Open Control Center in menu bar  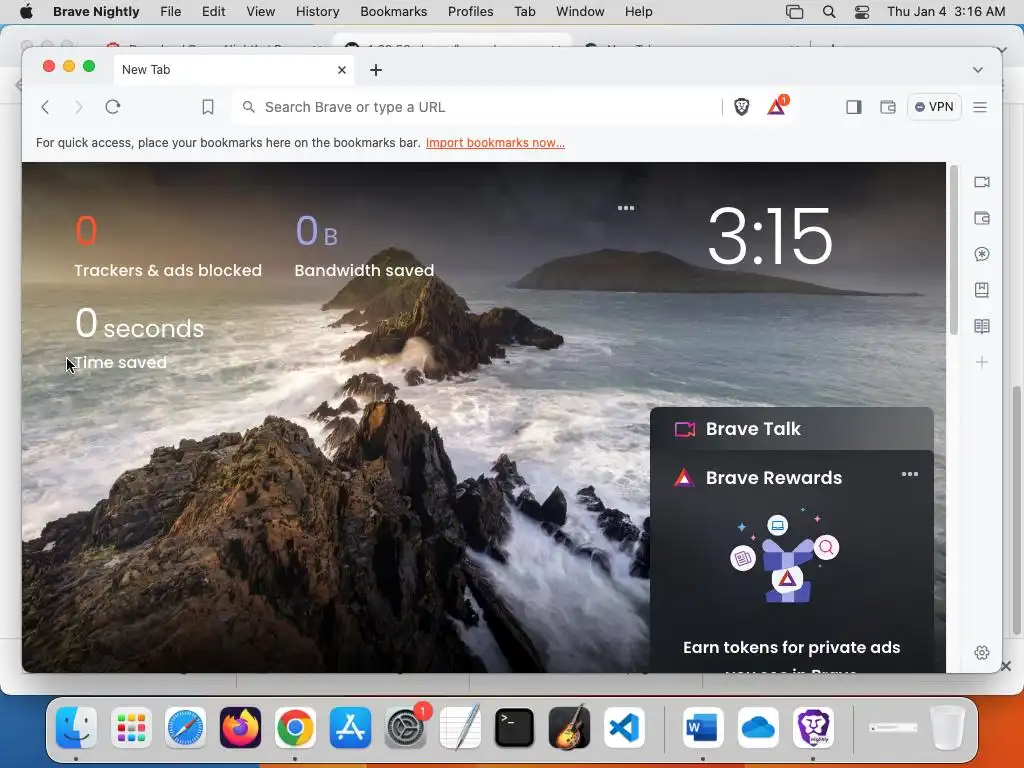click(862, 12)
